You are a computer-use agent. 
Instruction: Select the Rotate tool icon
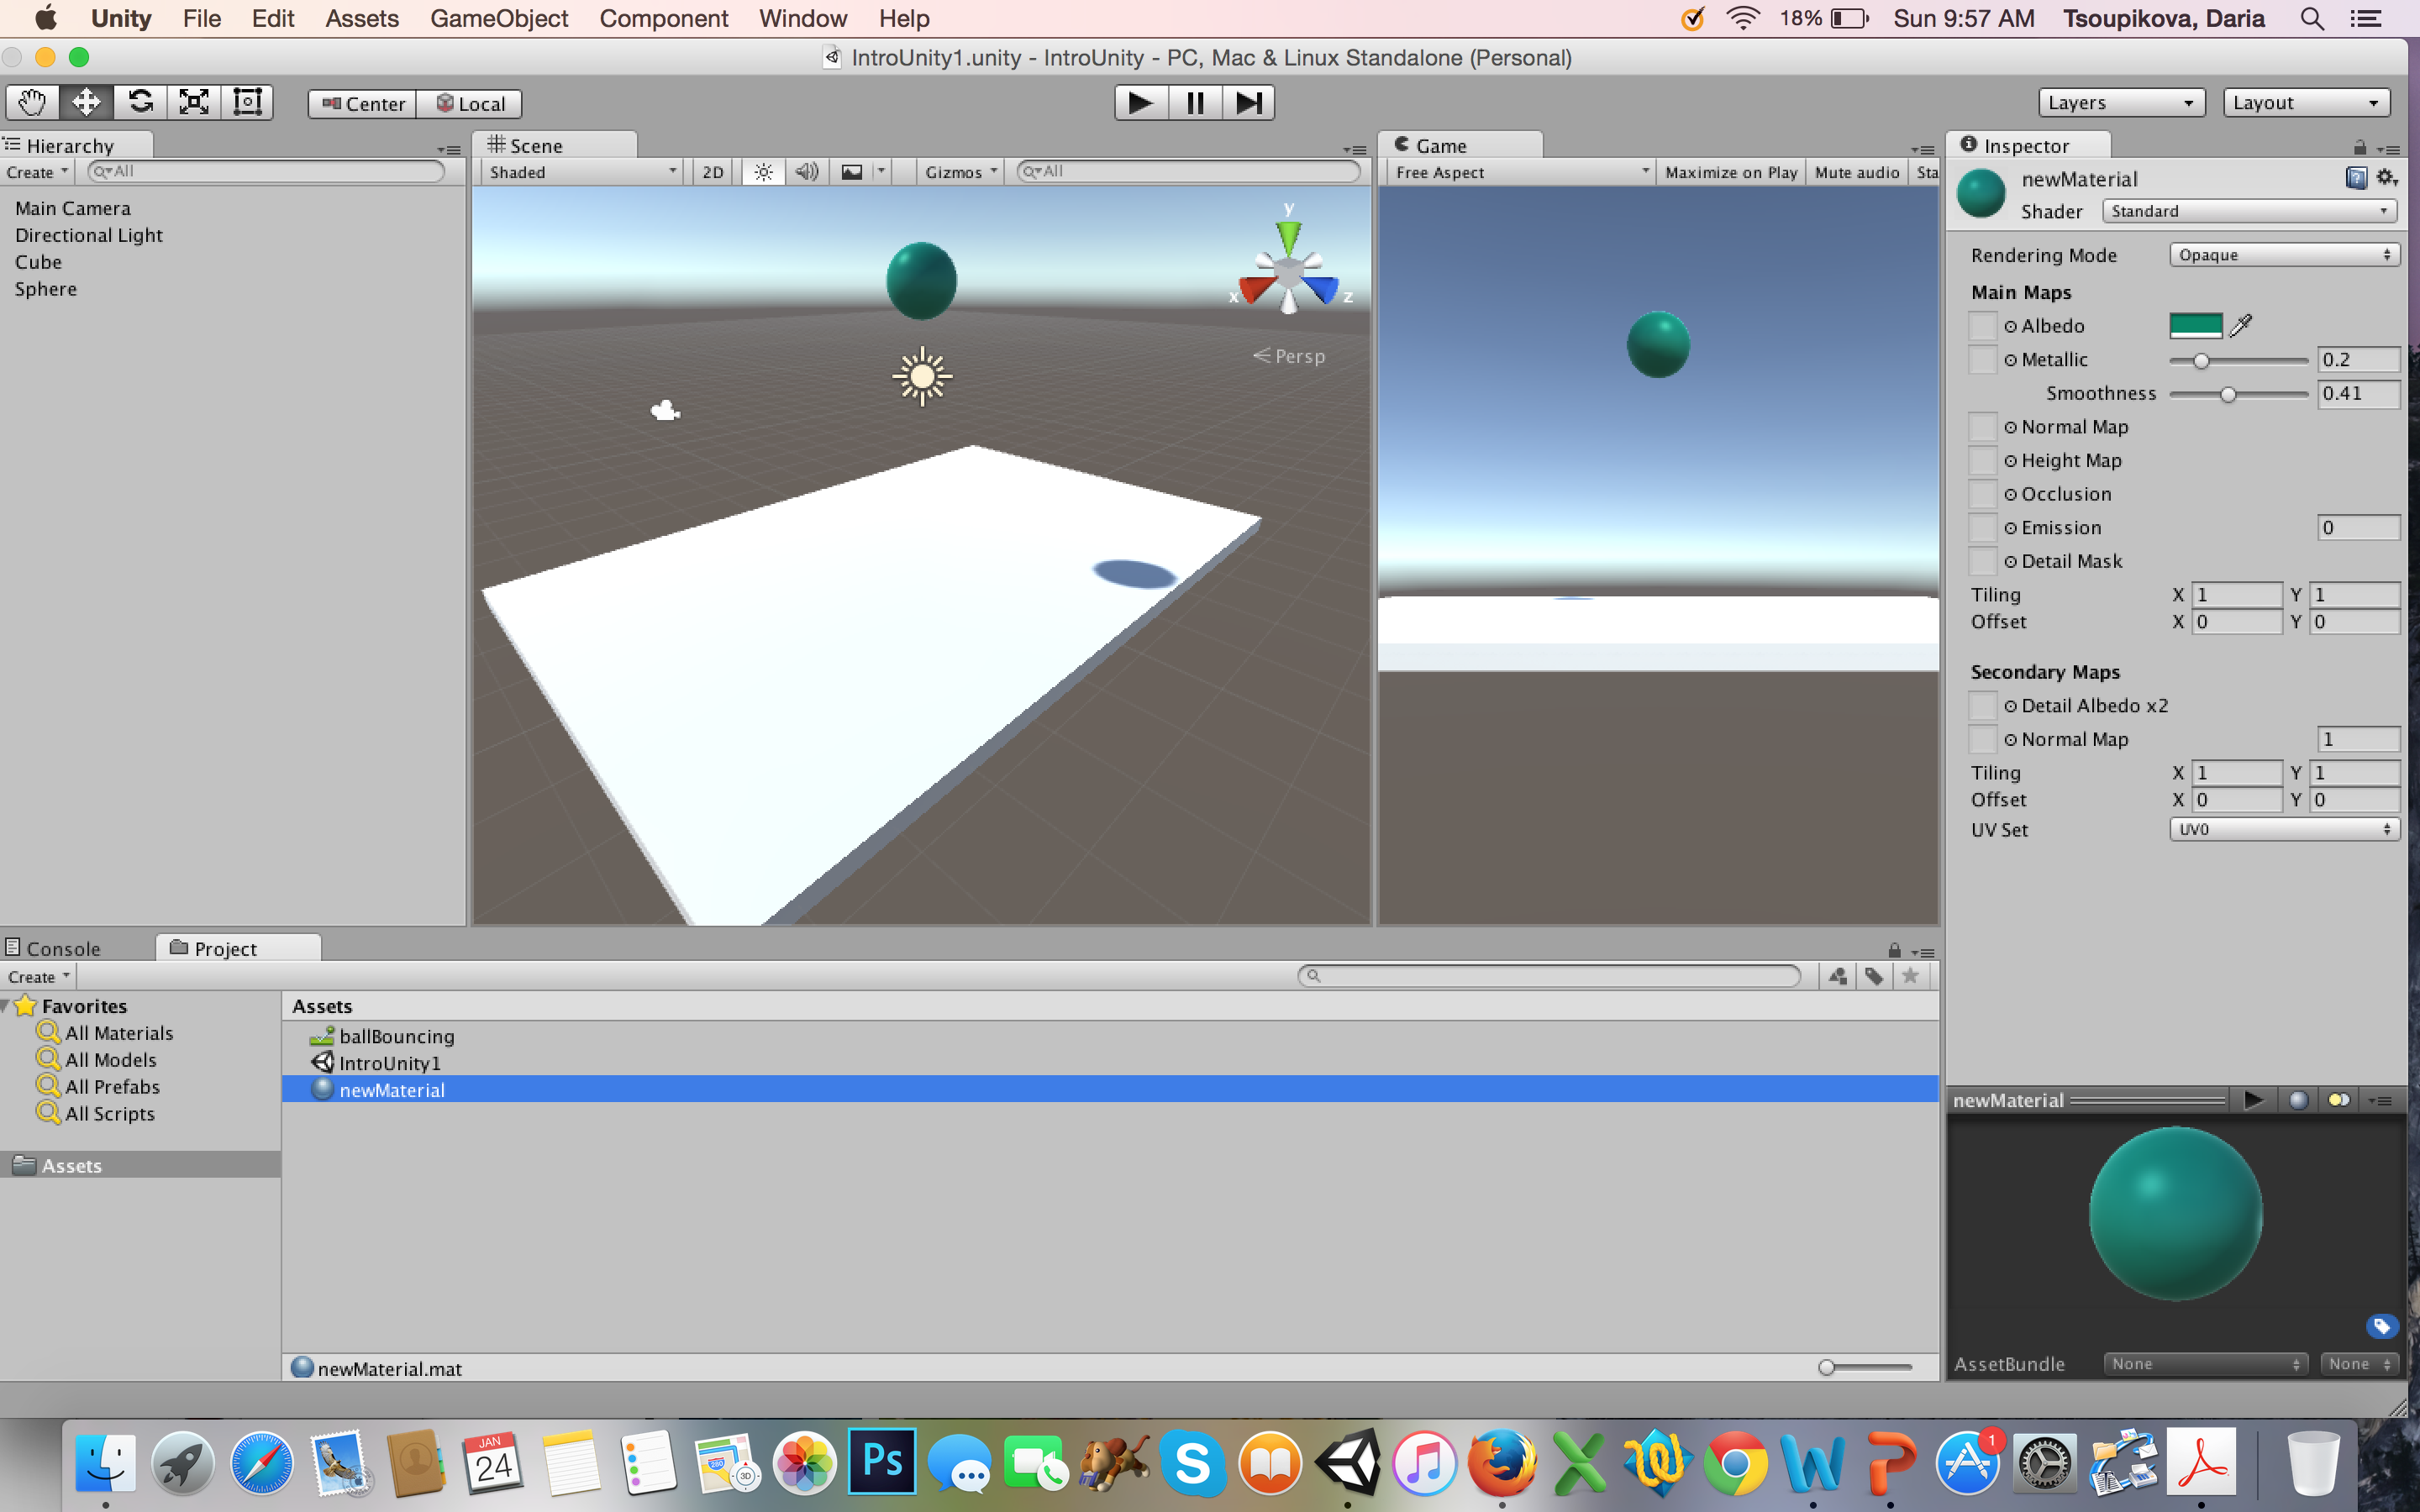pos(140,102)
